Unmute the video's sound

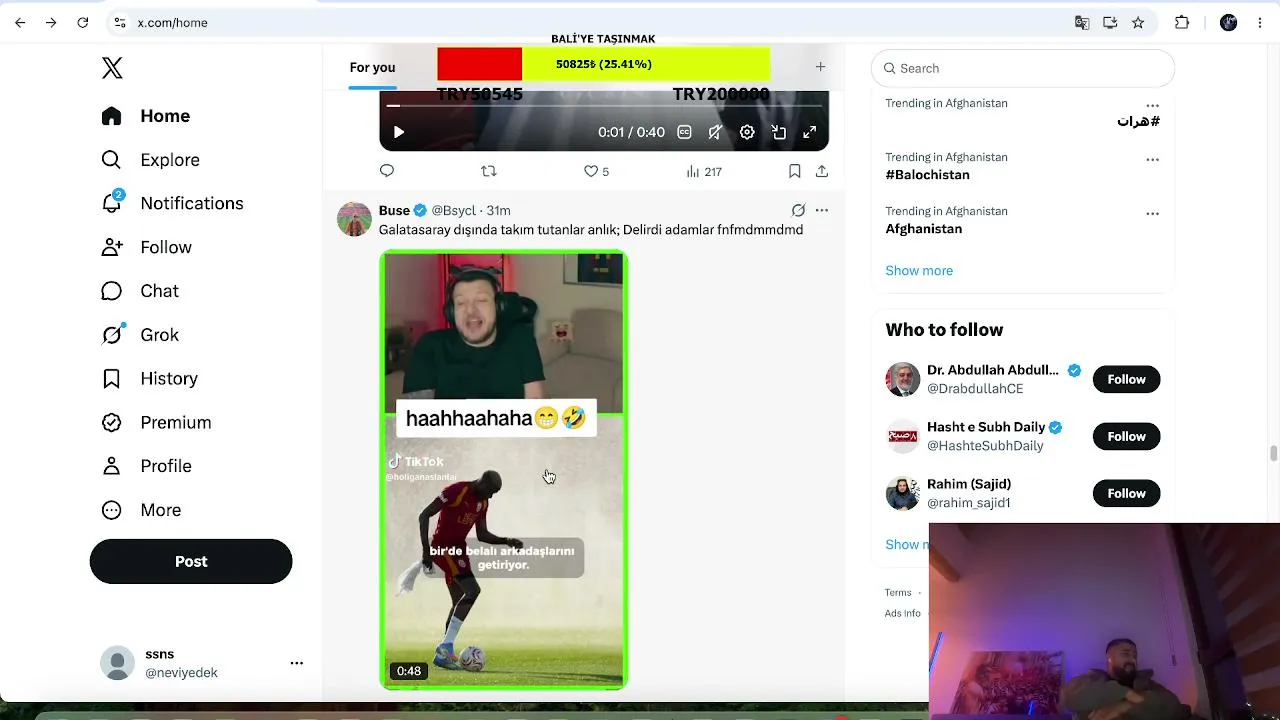click(x=715, y=132)
